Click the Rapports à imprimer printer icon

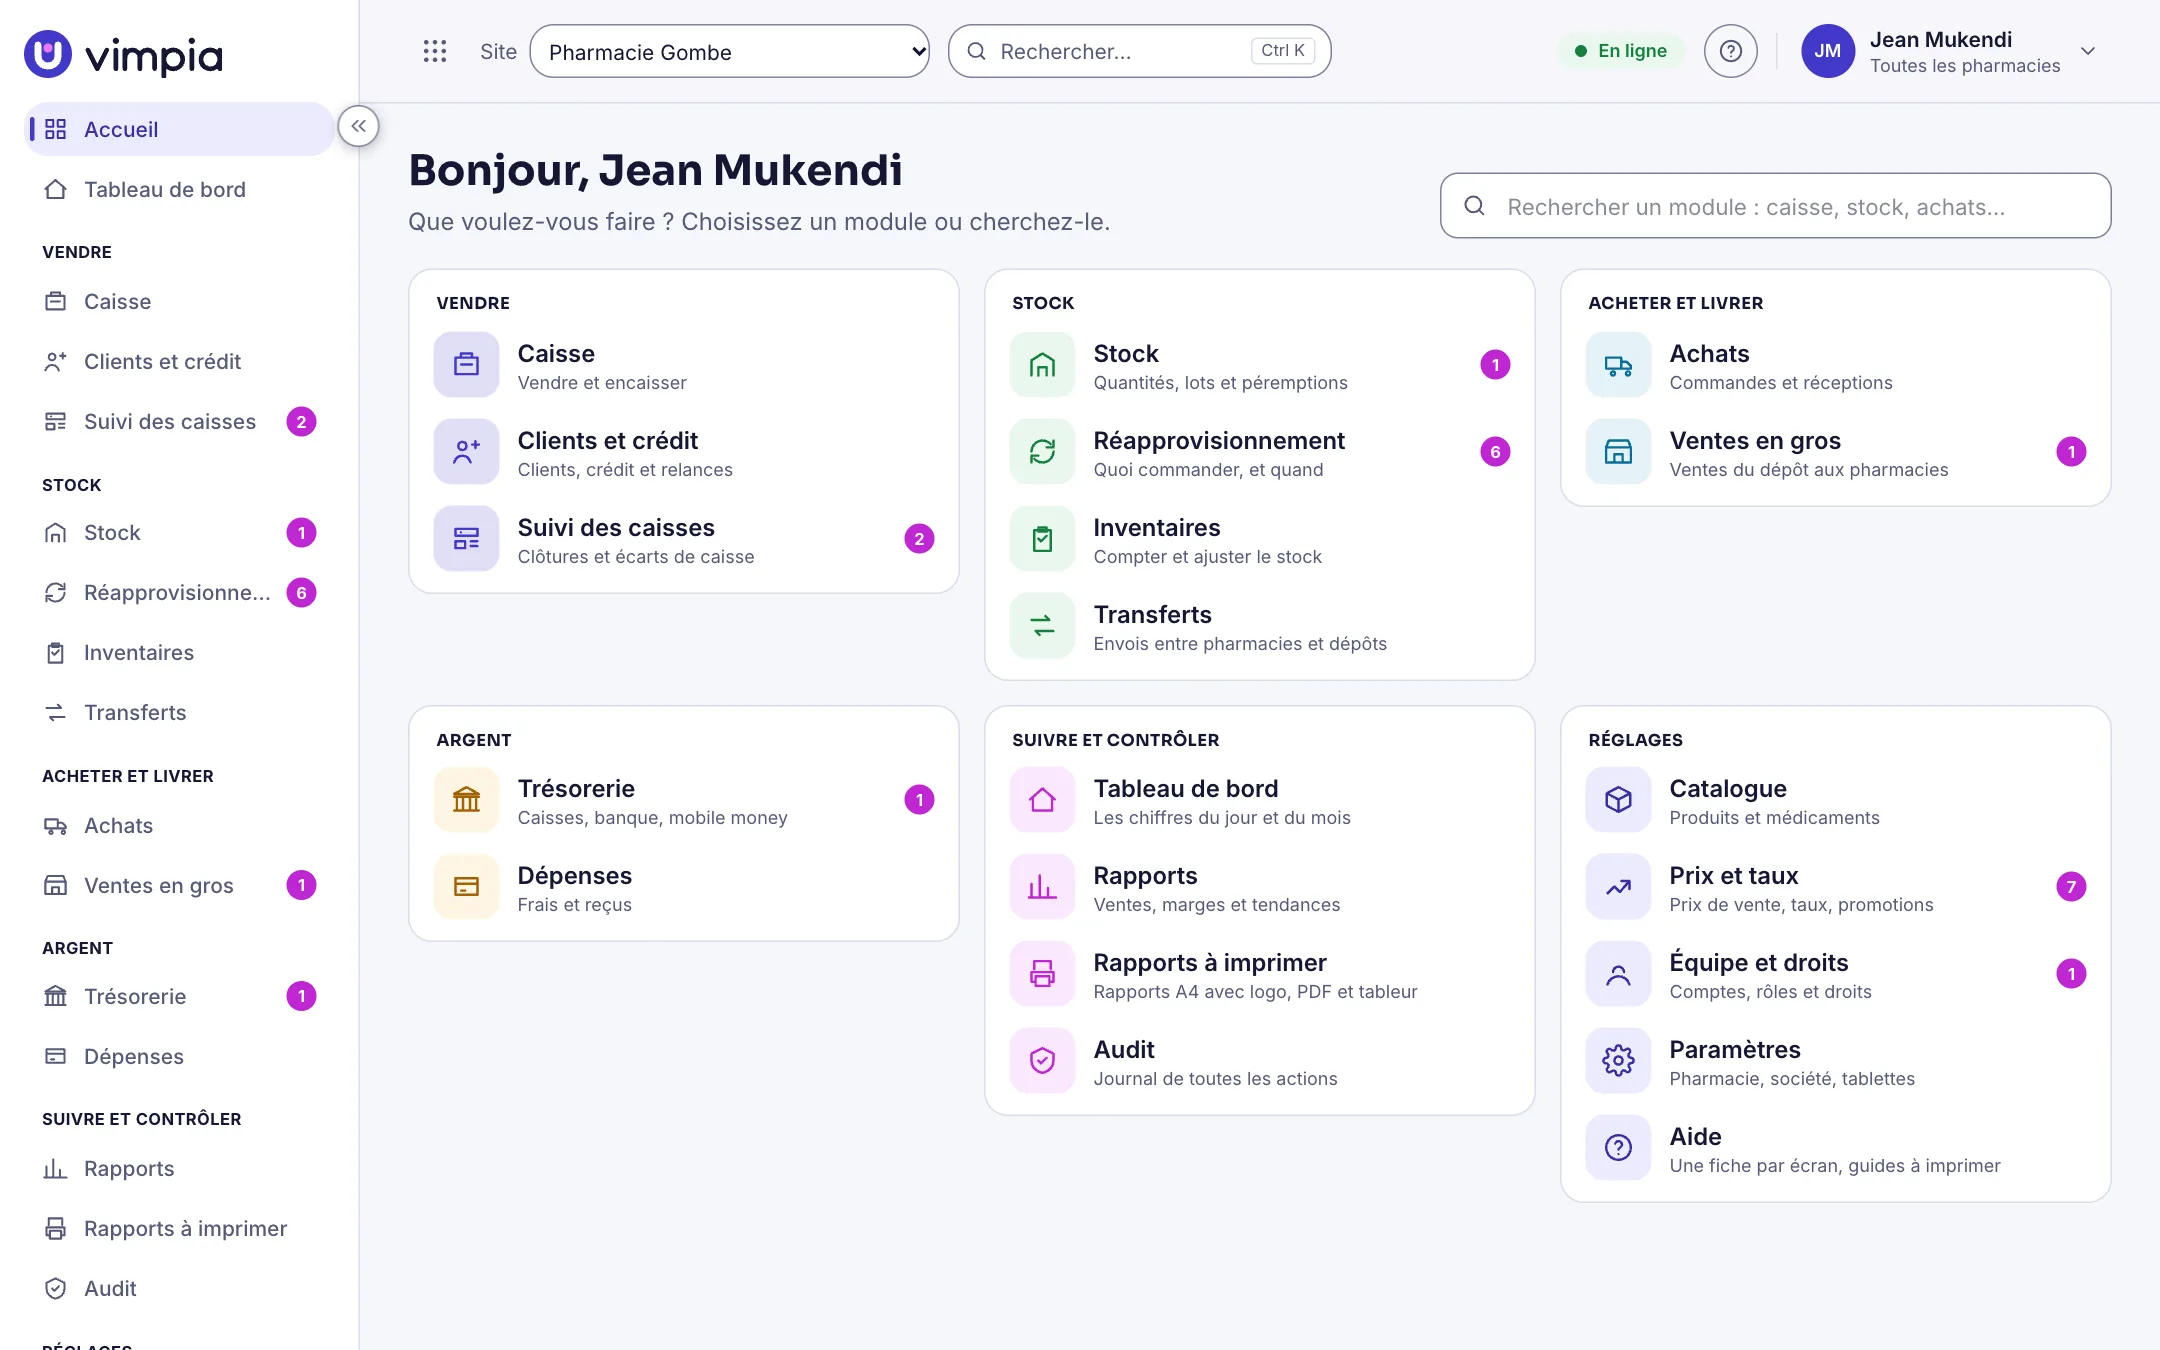coord(1042,974)
